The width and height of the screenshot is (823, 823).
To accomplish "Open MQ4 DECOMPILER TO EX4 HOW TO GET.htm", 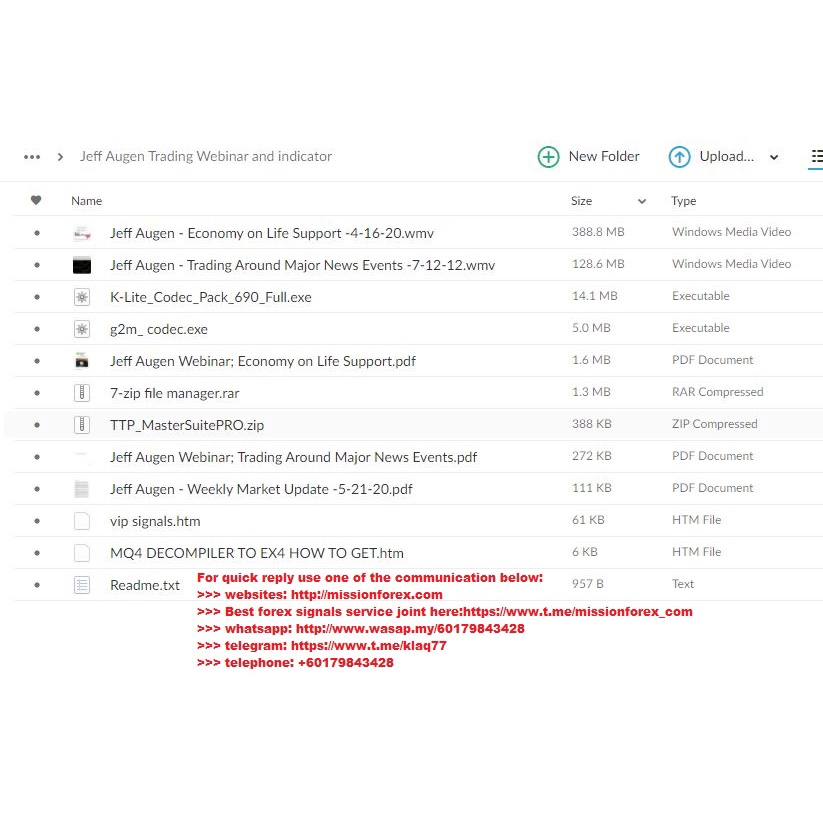I will click(257, 553).
